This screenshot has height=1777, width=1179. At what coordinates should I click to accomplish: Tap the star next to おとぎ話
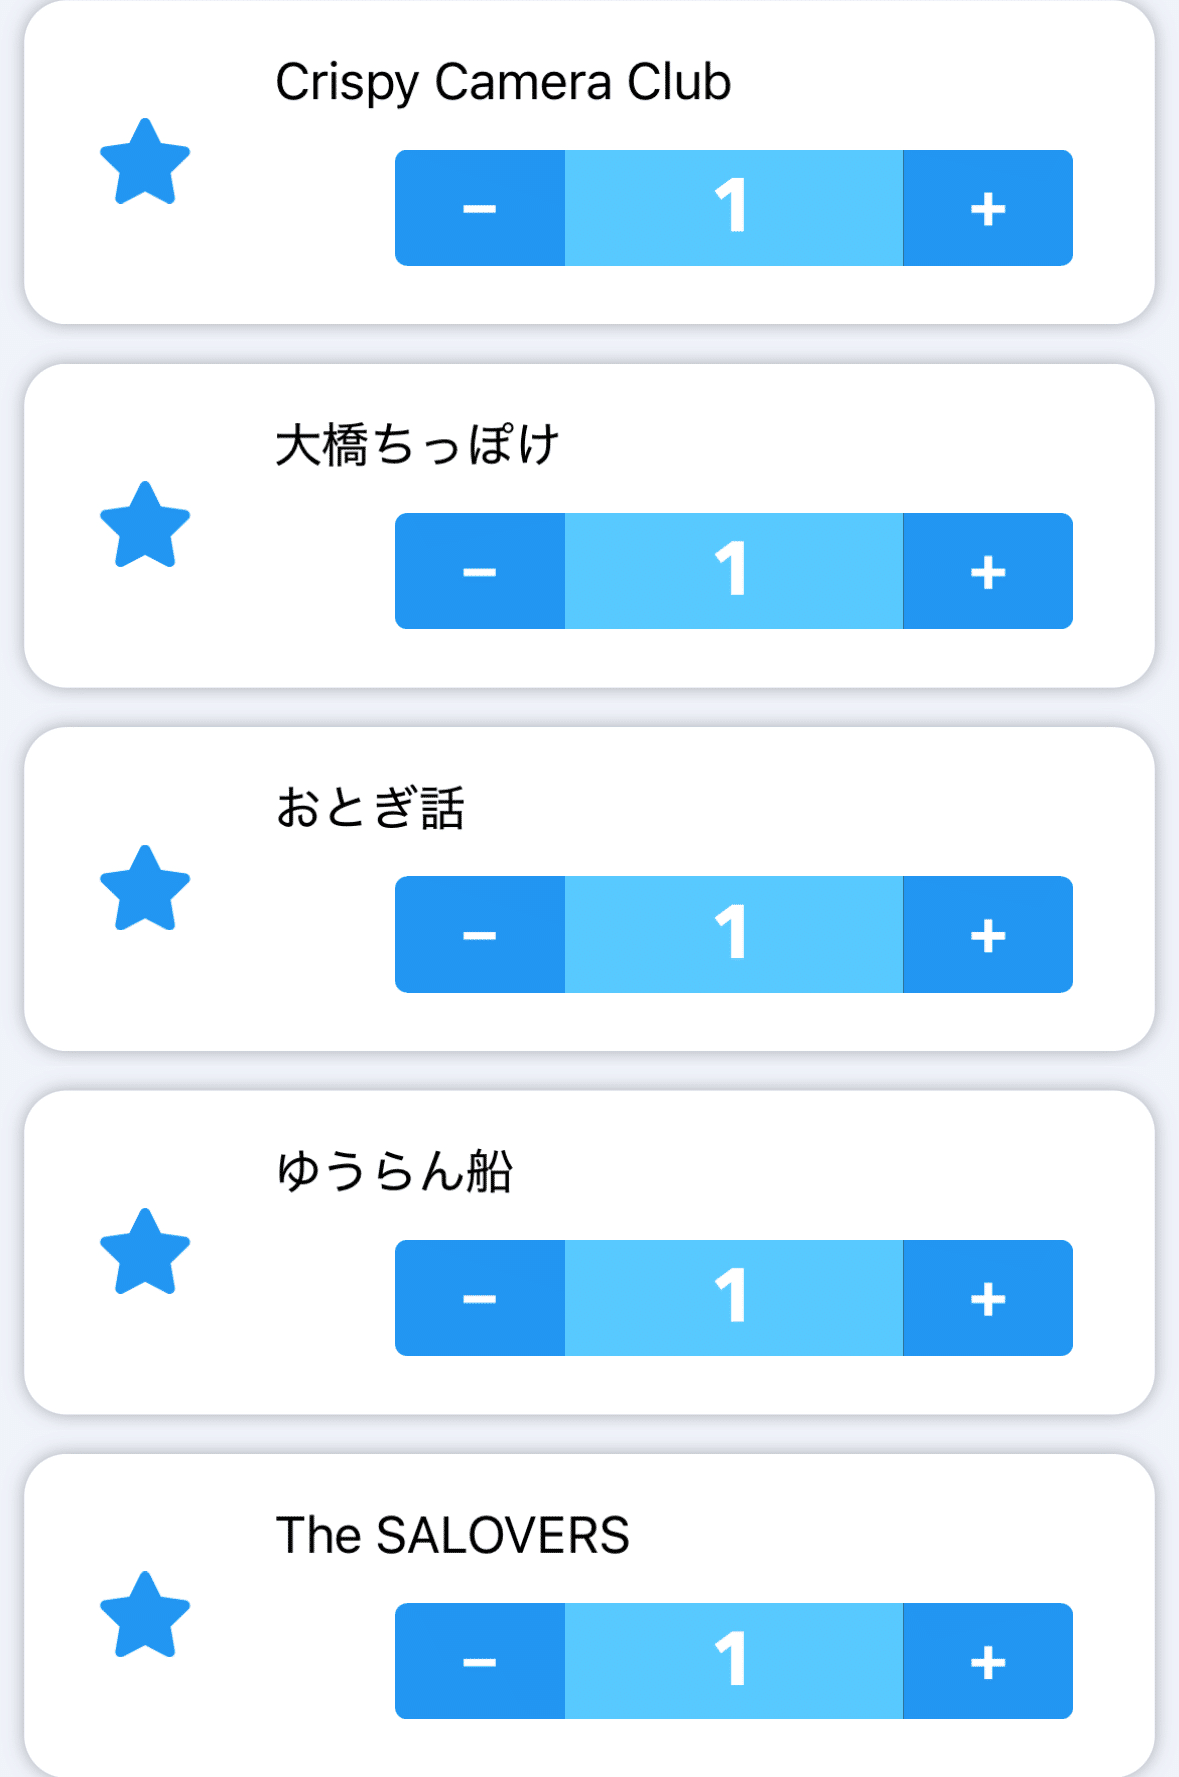click(x=145, y=889)
